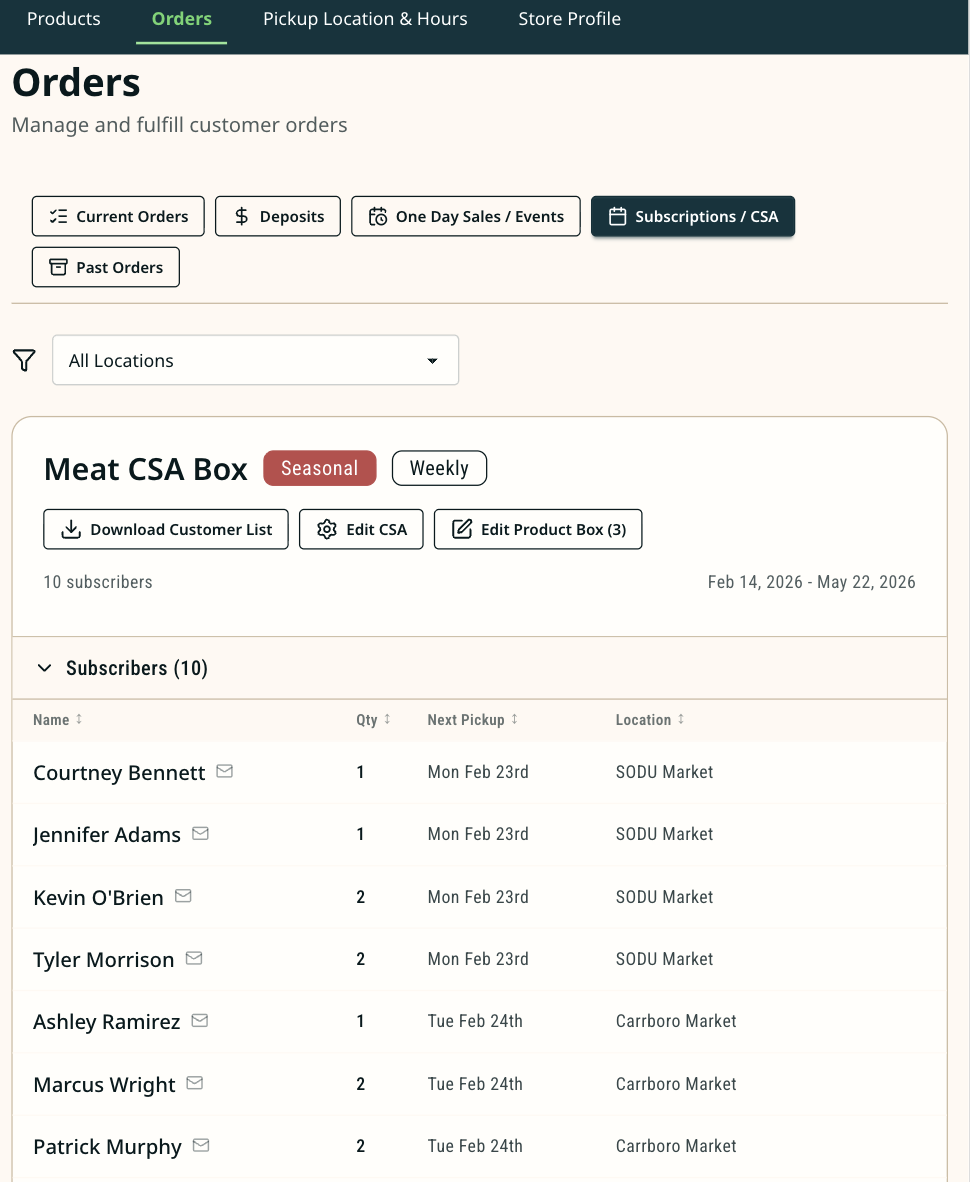Image resolution: width=970 pixels, height=1182 pixels.
Task: Click the pencil icon on Edit Product Box
Action: pyautogui.click(x=463, y=529)
